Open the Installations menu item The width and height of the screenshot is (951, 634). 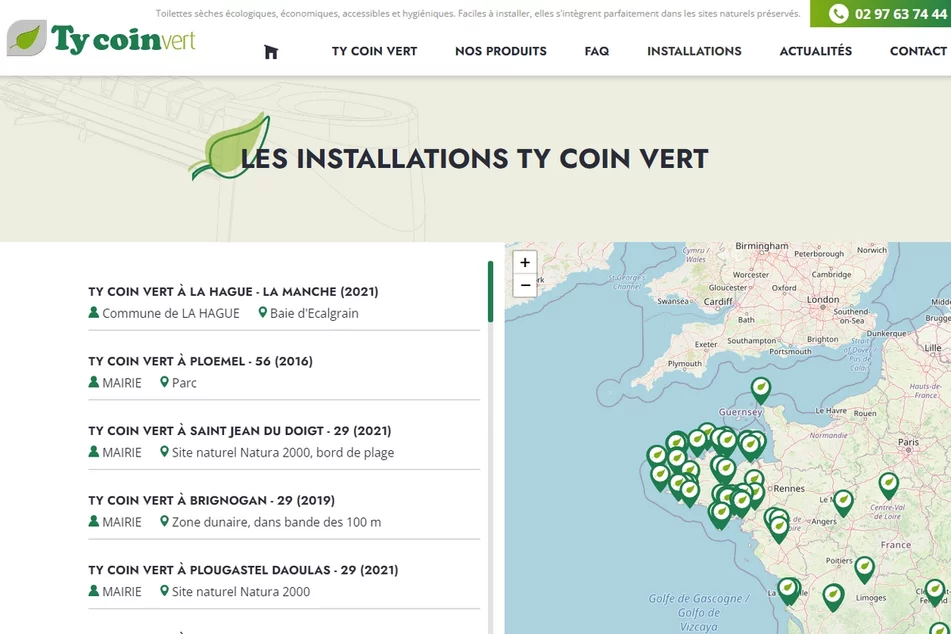click(694, 51)
